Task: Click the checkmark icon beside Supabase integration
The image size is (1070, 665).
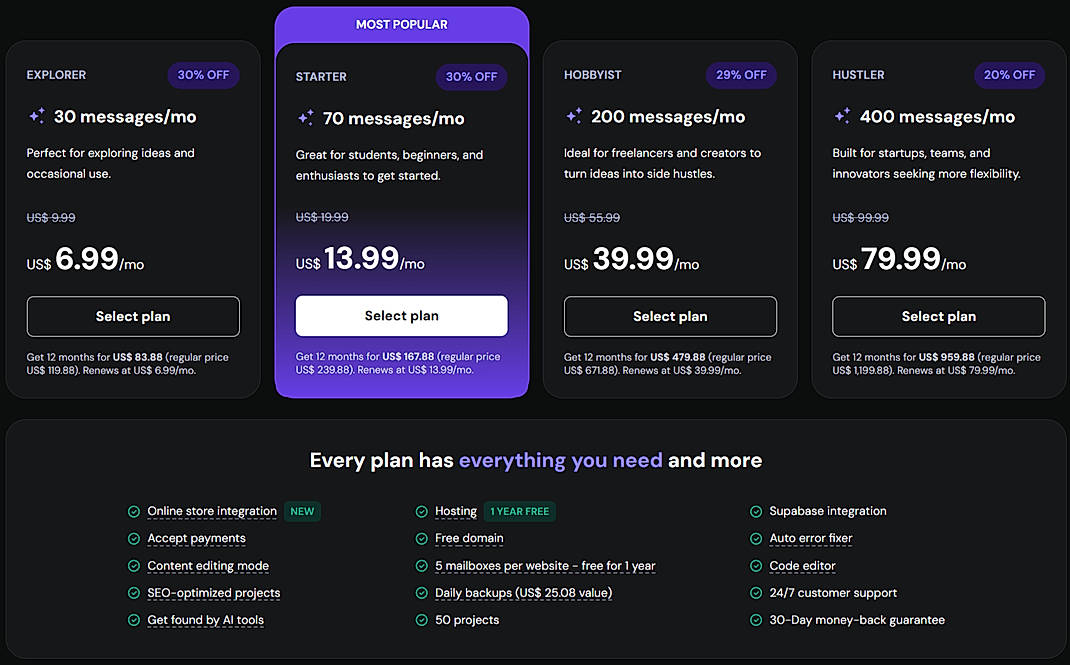Action: click(x=756, y=511)
